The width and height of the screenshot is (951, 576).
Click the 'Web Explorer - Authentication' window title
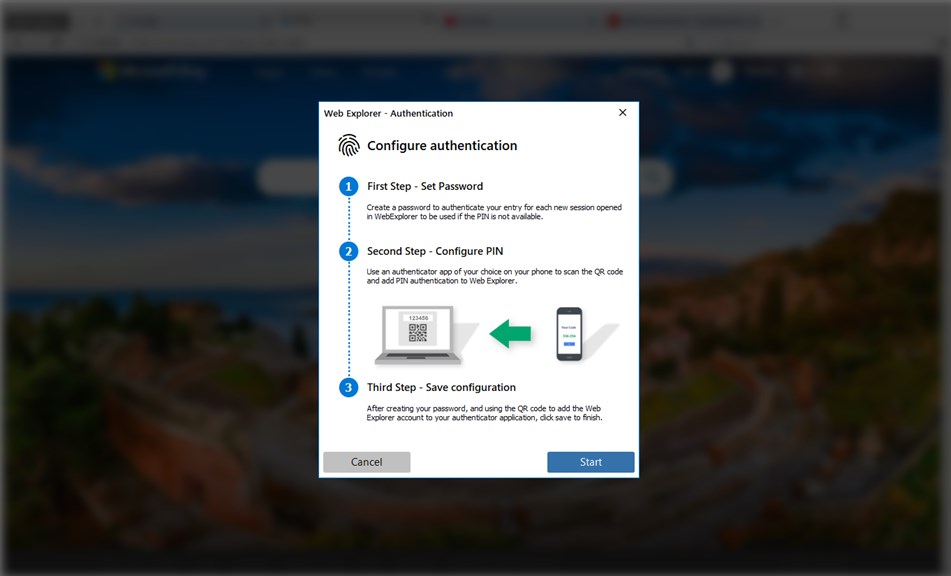pos(388,113)
